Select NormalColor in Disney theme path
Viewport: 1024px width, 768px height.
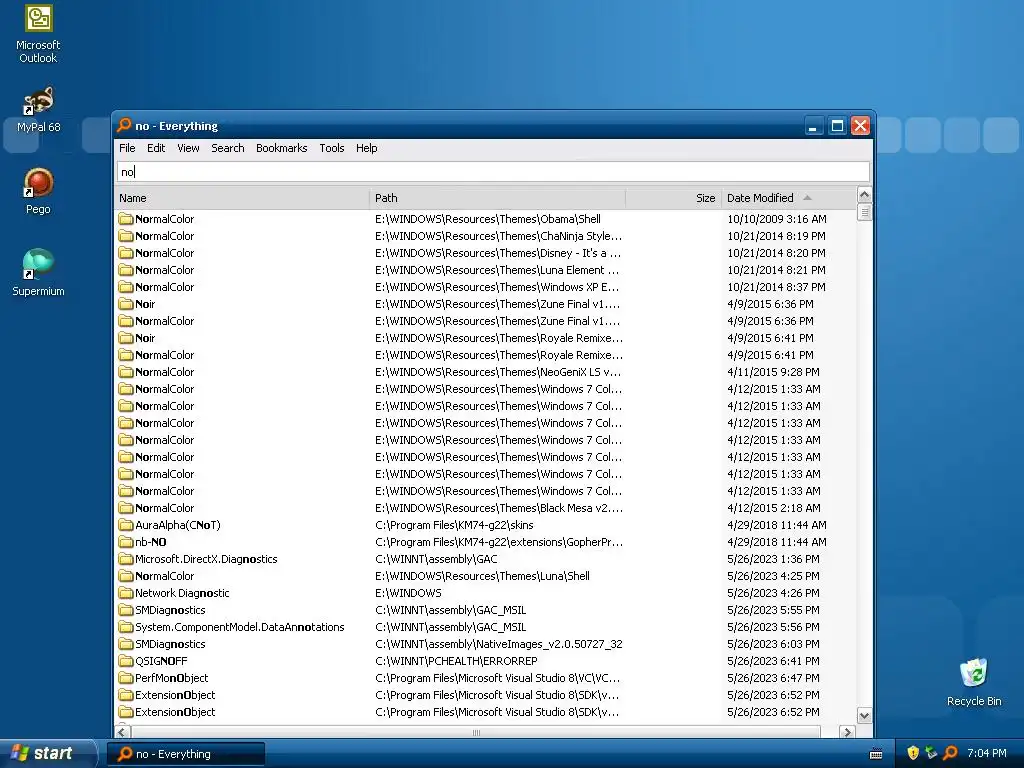click(164, 253)
